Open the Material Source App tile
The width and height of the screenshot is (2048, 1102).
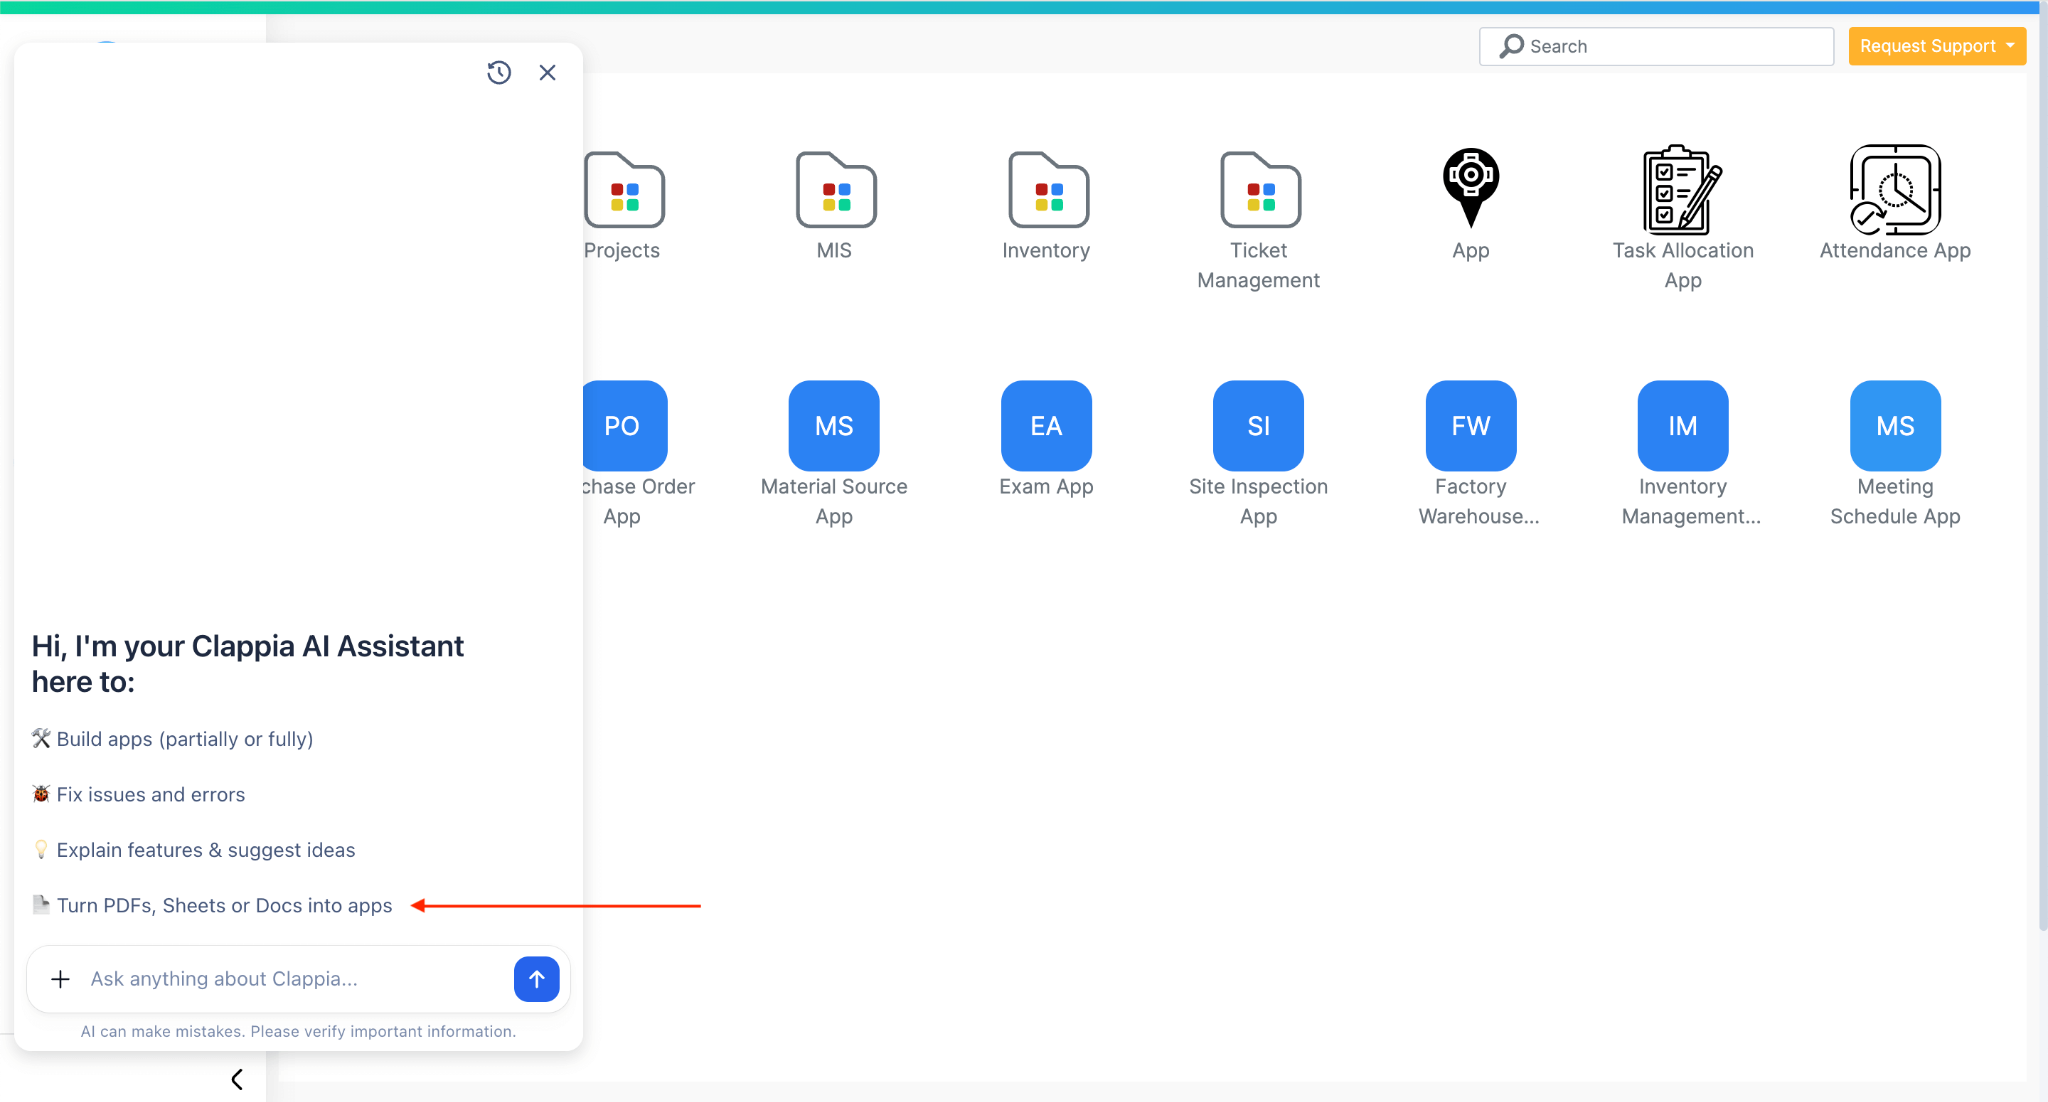pos(834,426)
